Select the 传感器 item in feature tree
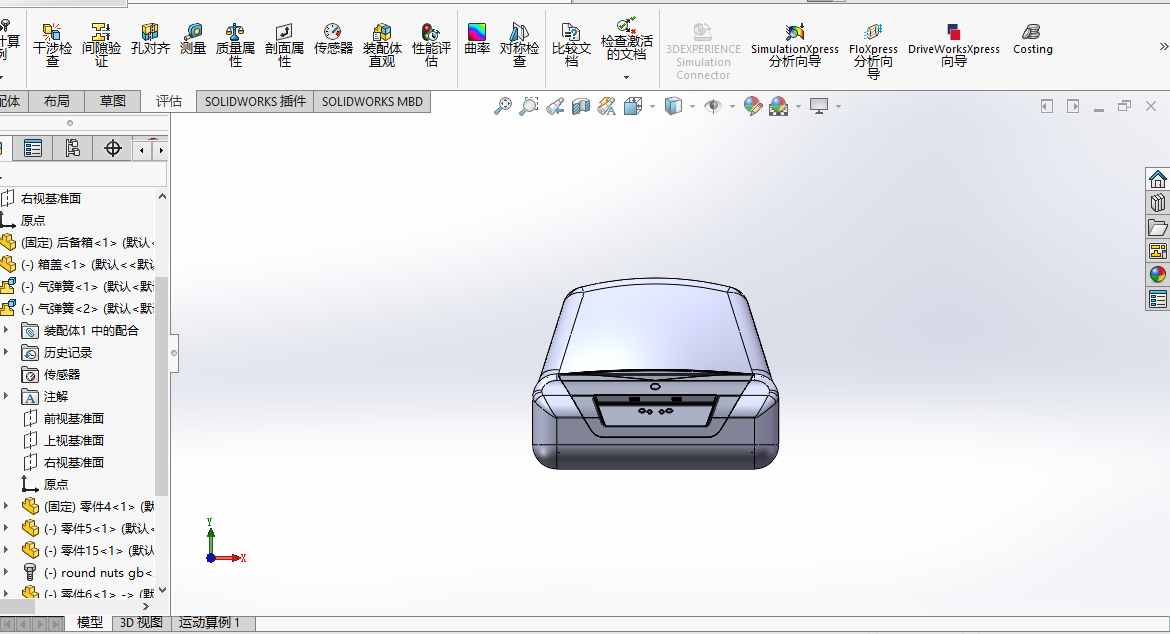 coord(61,374)
